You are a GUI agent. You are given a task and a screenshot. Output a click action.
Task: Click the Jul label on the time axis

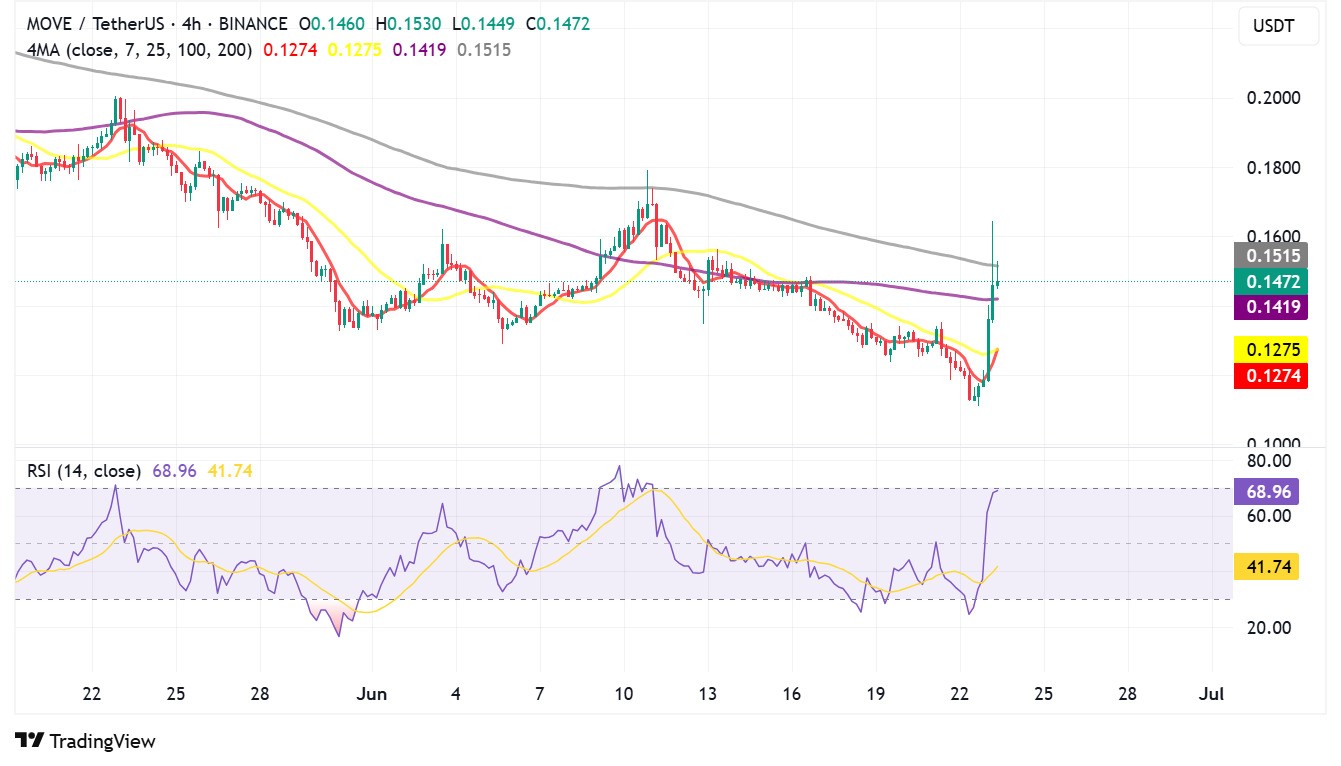pyautogui.click(x=1213, y=692)
